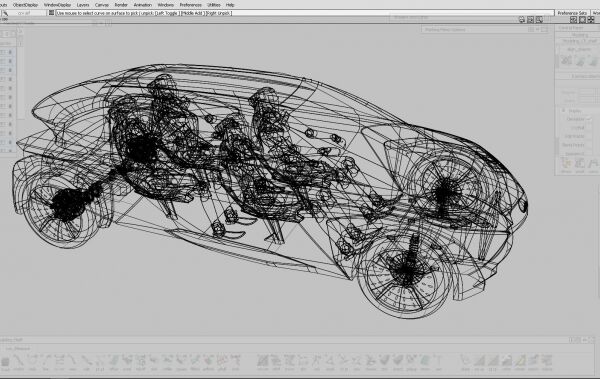
Task: Open the Render menu
Action: point(121,5)
